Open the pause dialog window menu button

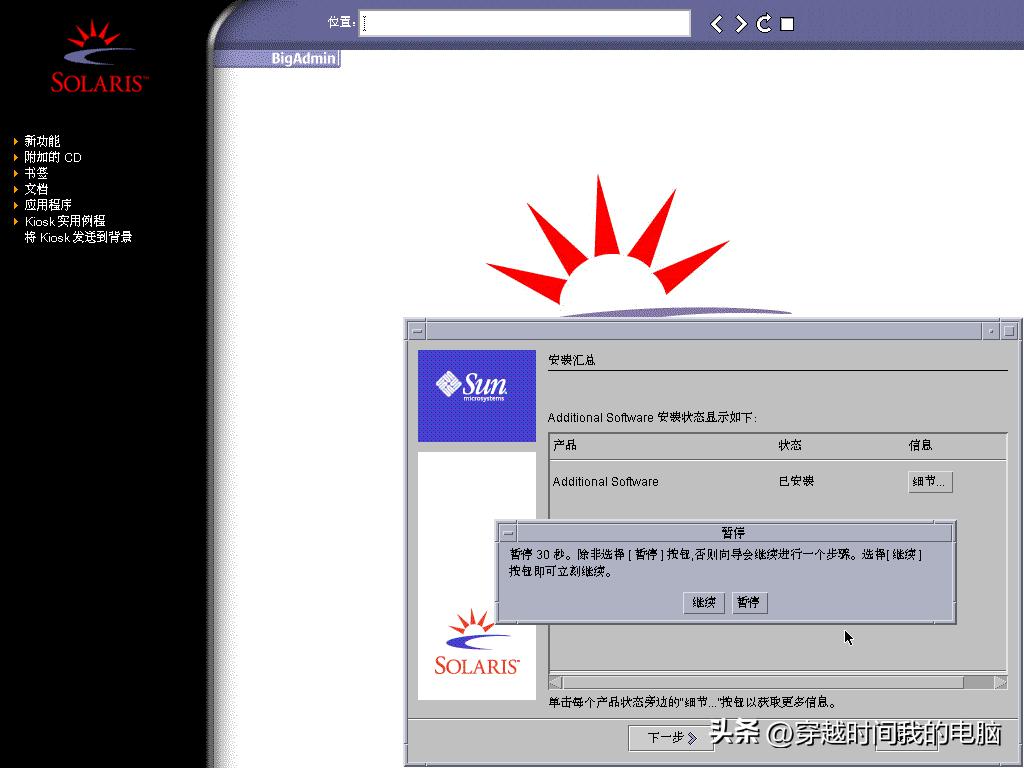(508, 533)
